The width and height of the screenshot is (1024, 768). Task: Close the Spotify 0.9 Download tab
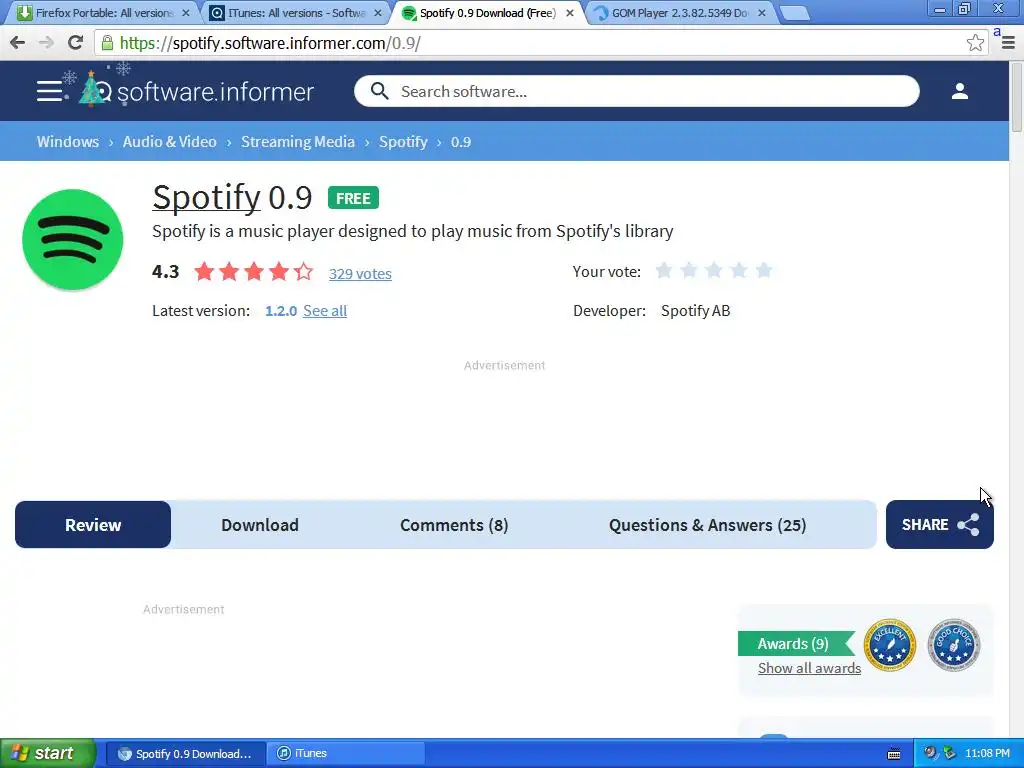(569, 13)
